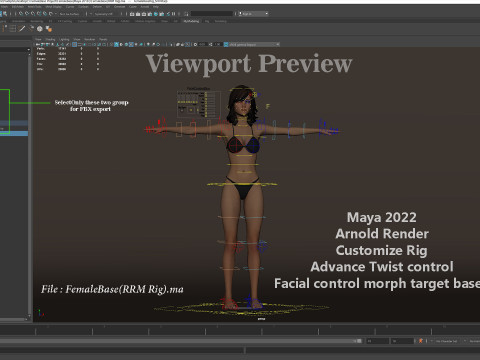Click the Faces count in heads-up display
480x360 pixels.
62,59
